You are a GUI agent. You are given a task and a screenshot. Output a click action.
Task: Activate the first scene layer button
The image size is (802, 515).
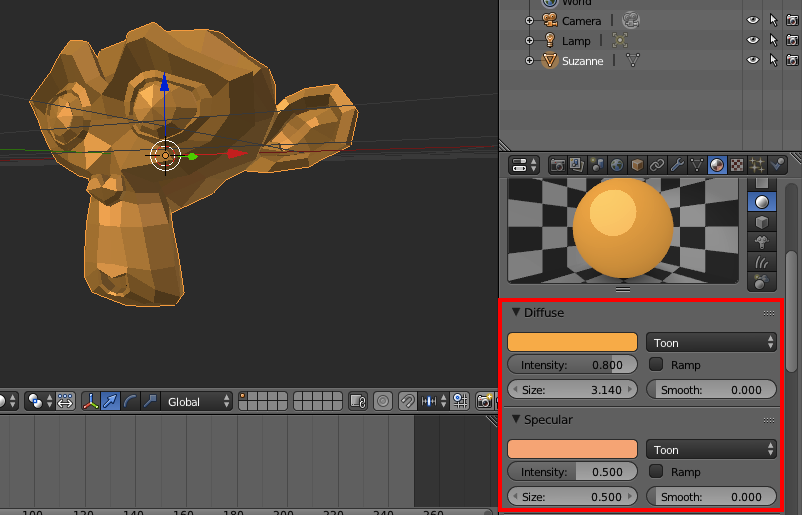pos(243,397)
